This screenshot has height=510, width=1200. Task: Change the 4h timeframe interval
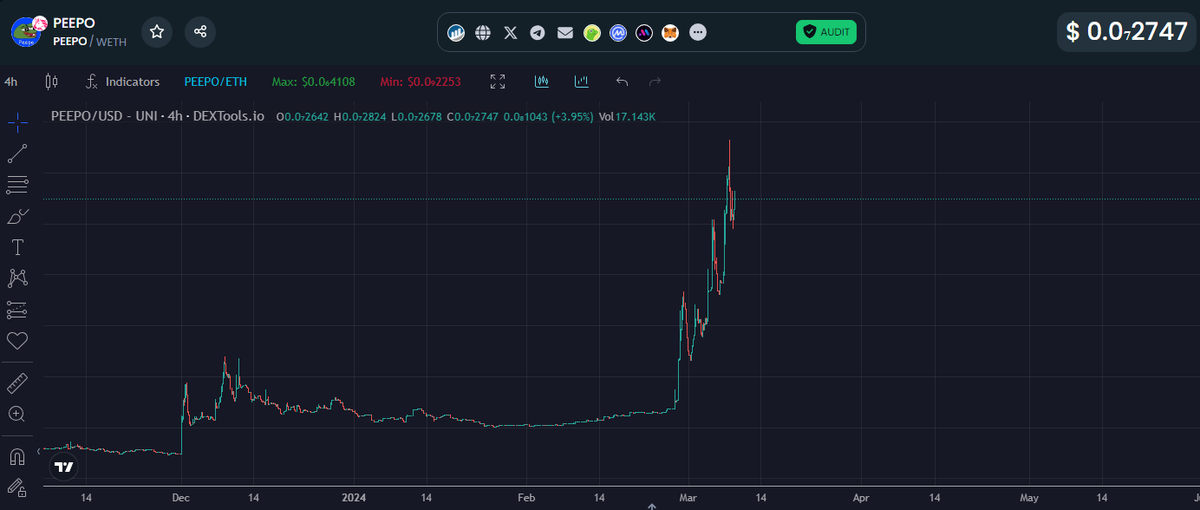11,82
